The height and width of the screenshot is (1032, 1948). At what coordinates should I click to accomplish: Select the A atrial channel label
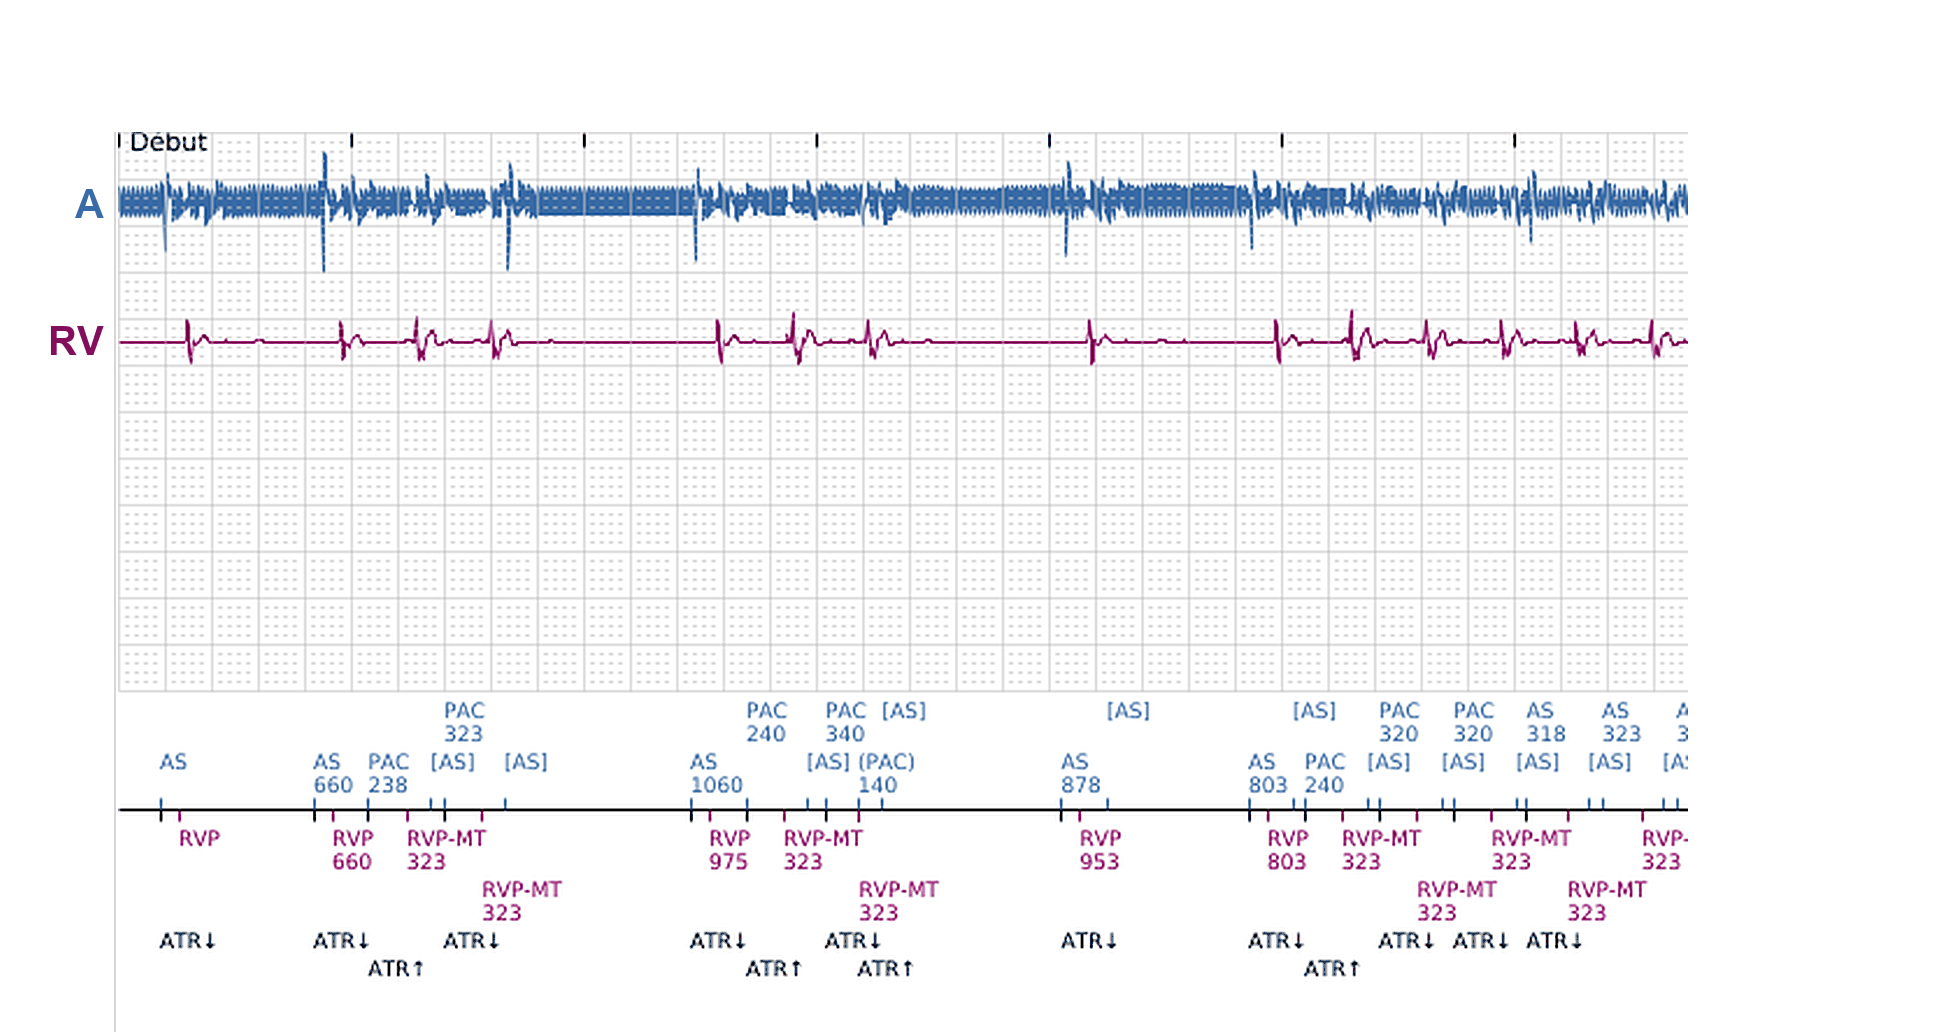click(89, 204)
